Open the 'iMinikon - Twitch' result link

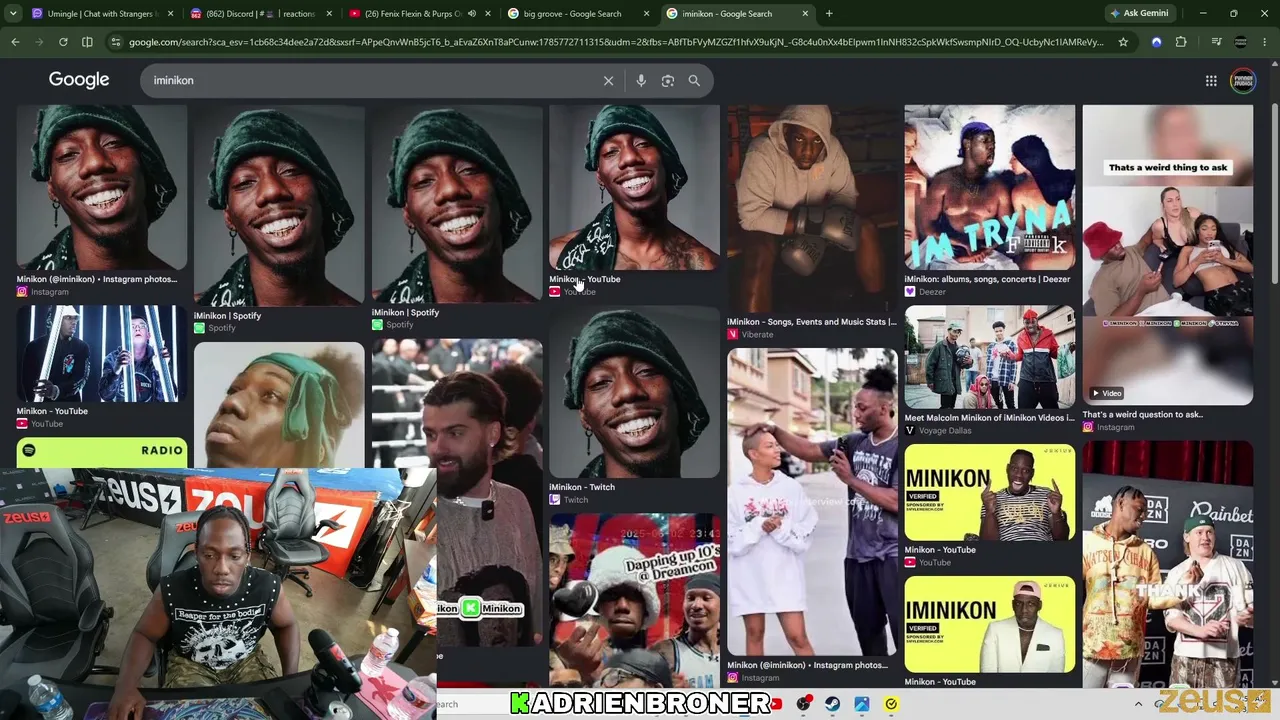point(582,487)
